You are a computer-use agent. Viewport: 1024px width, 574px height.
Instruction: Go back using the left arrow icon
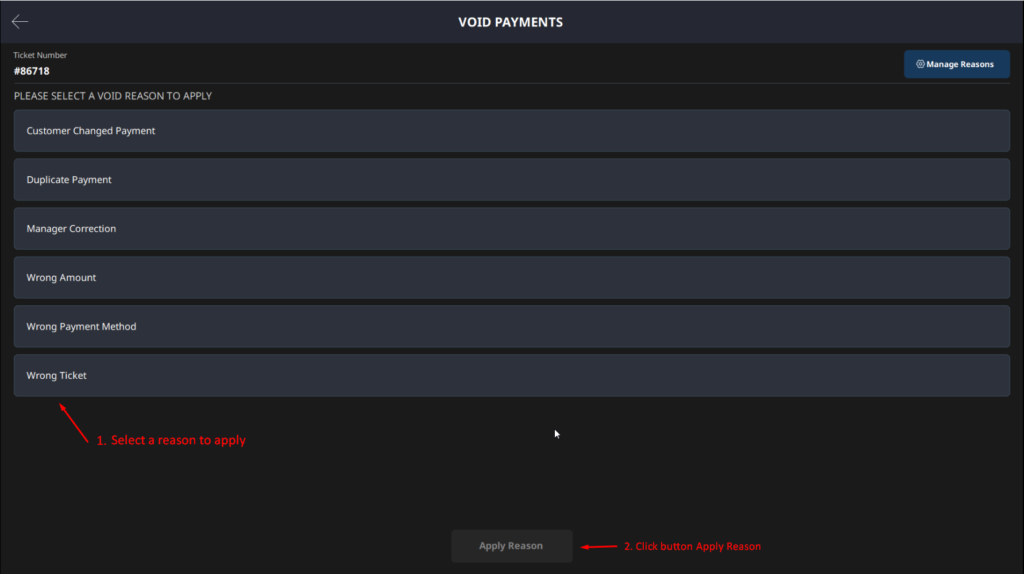20,22
